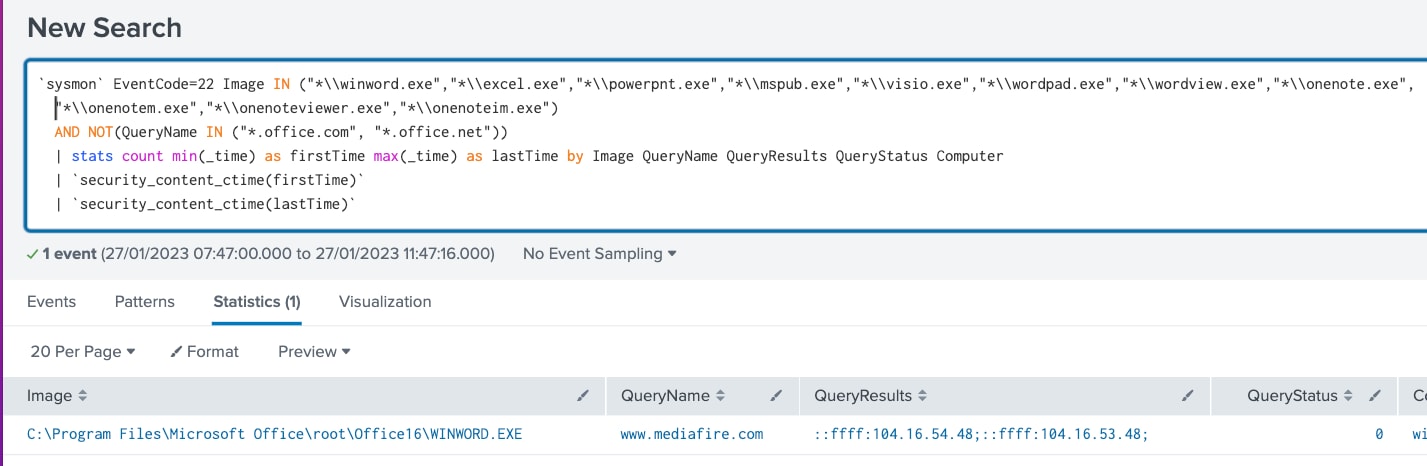Viewport: 1427px width, 466px height.
Task: Expand the No Event Sampling dropdown
Action: pos(599,254)
